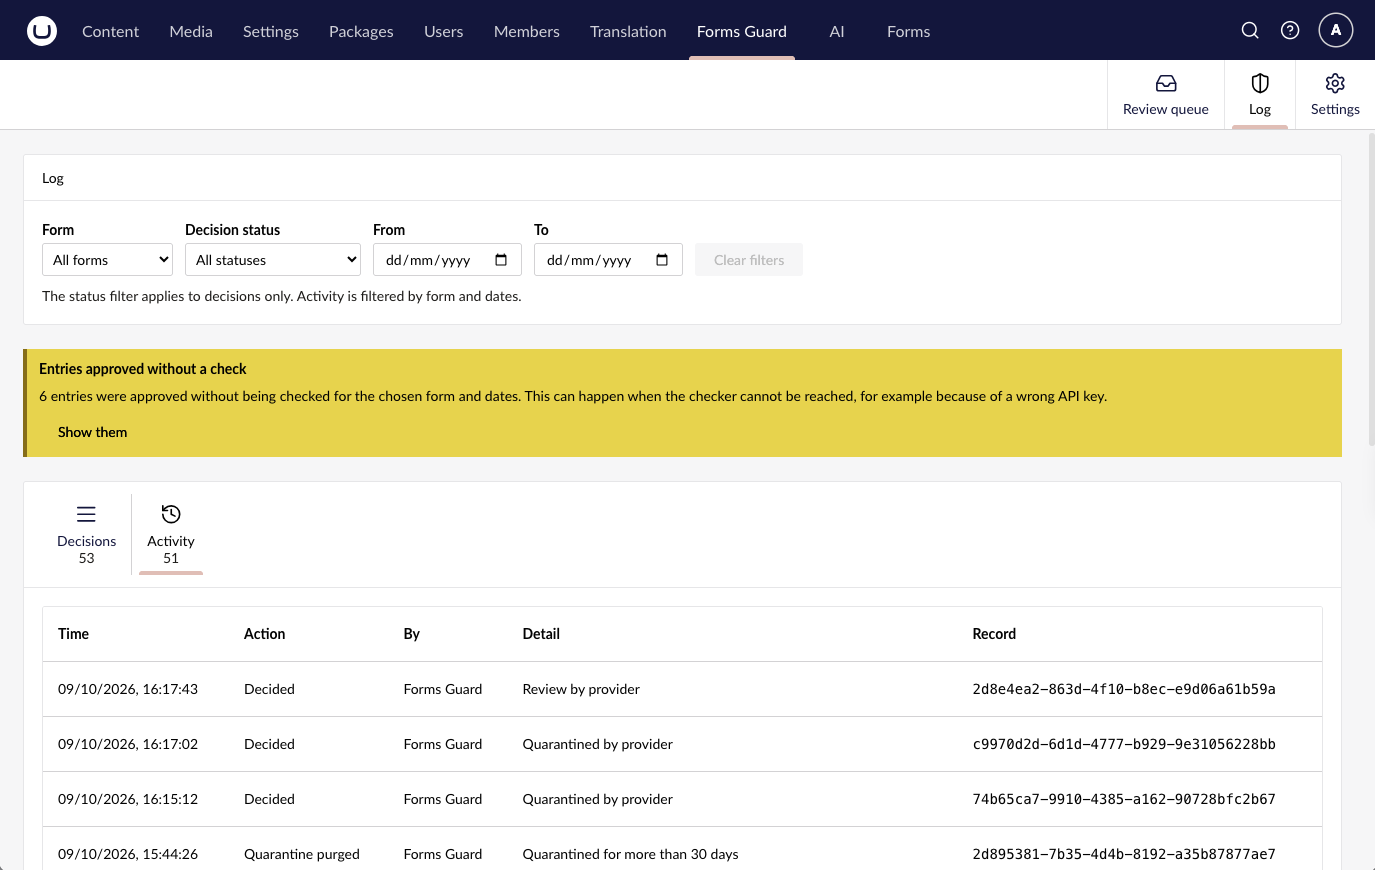Select the Forms Guard section
This screenshot has width=1375, height=870.
(x=742, y=31)
